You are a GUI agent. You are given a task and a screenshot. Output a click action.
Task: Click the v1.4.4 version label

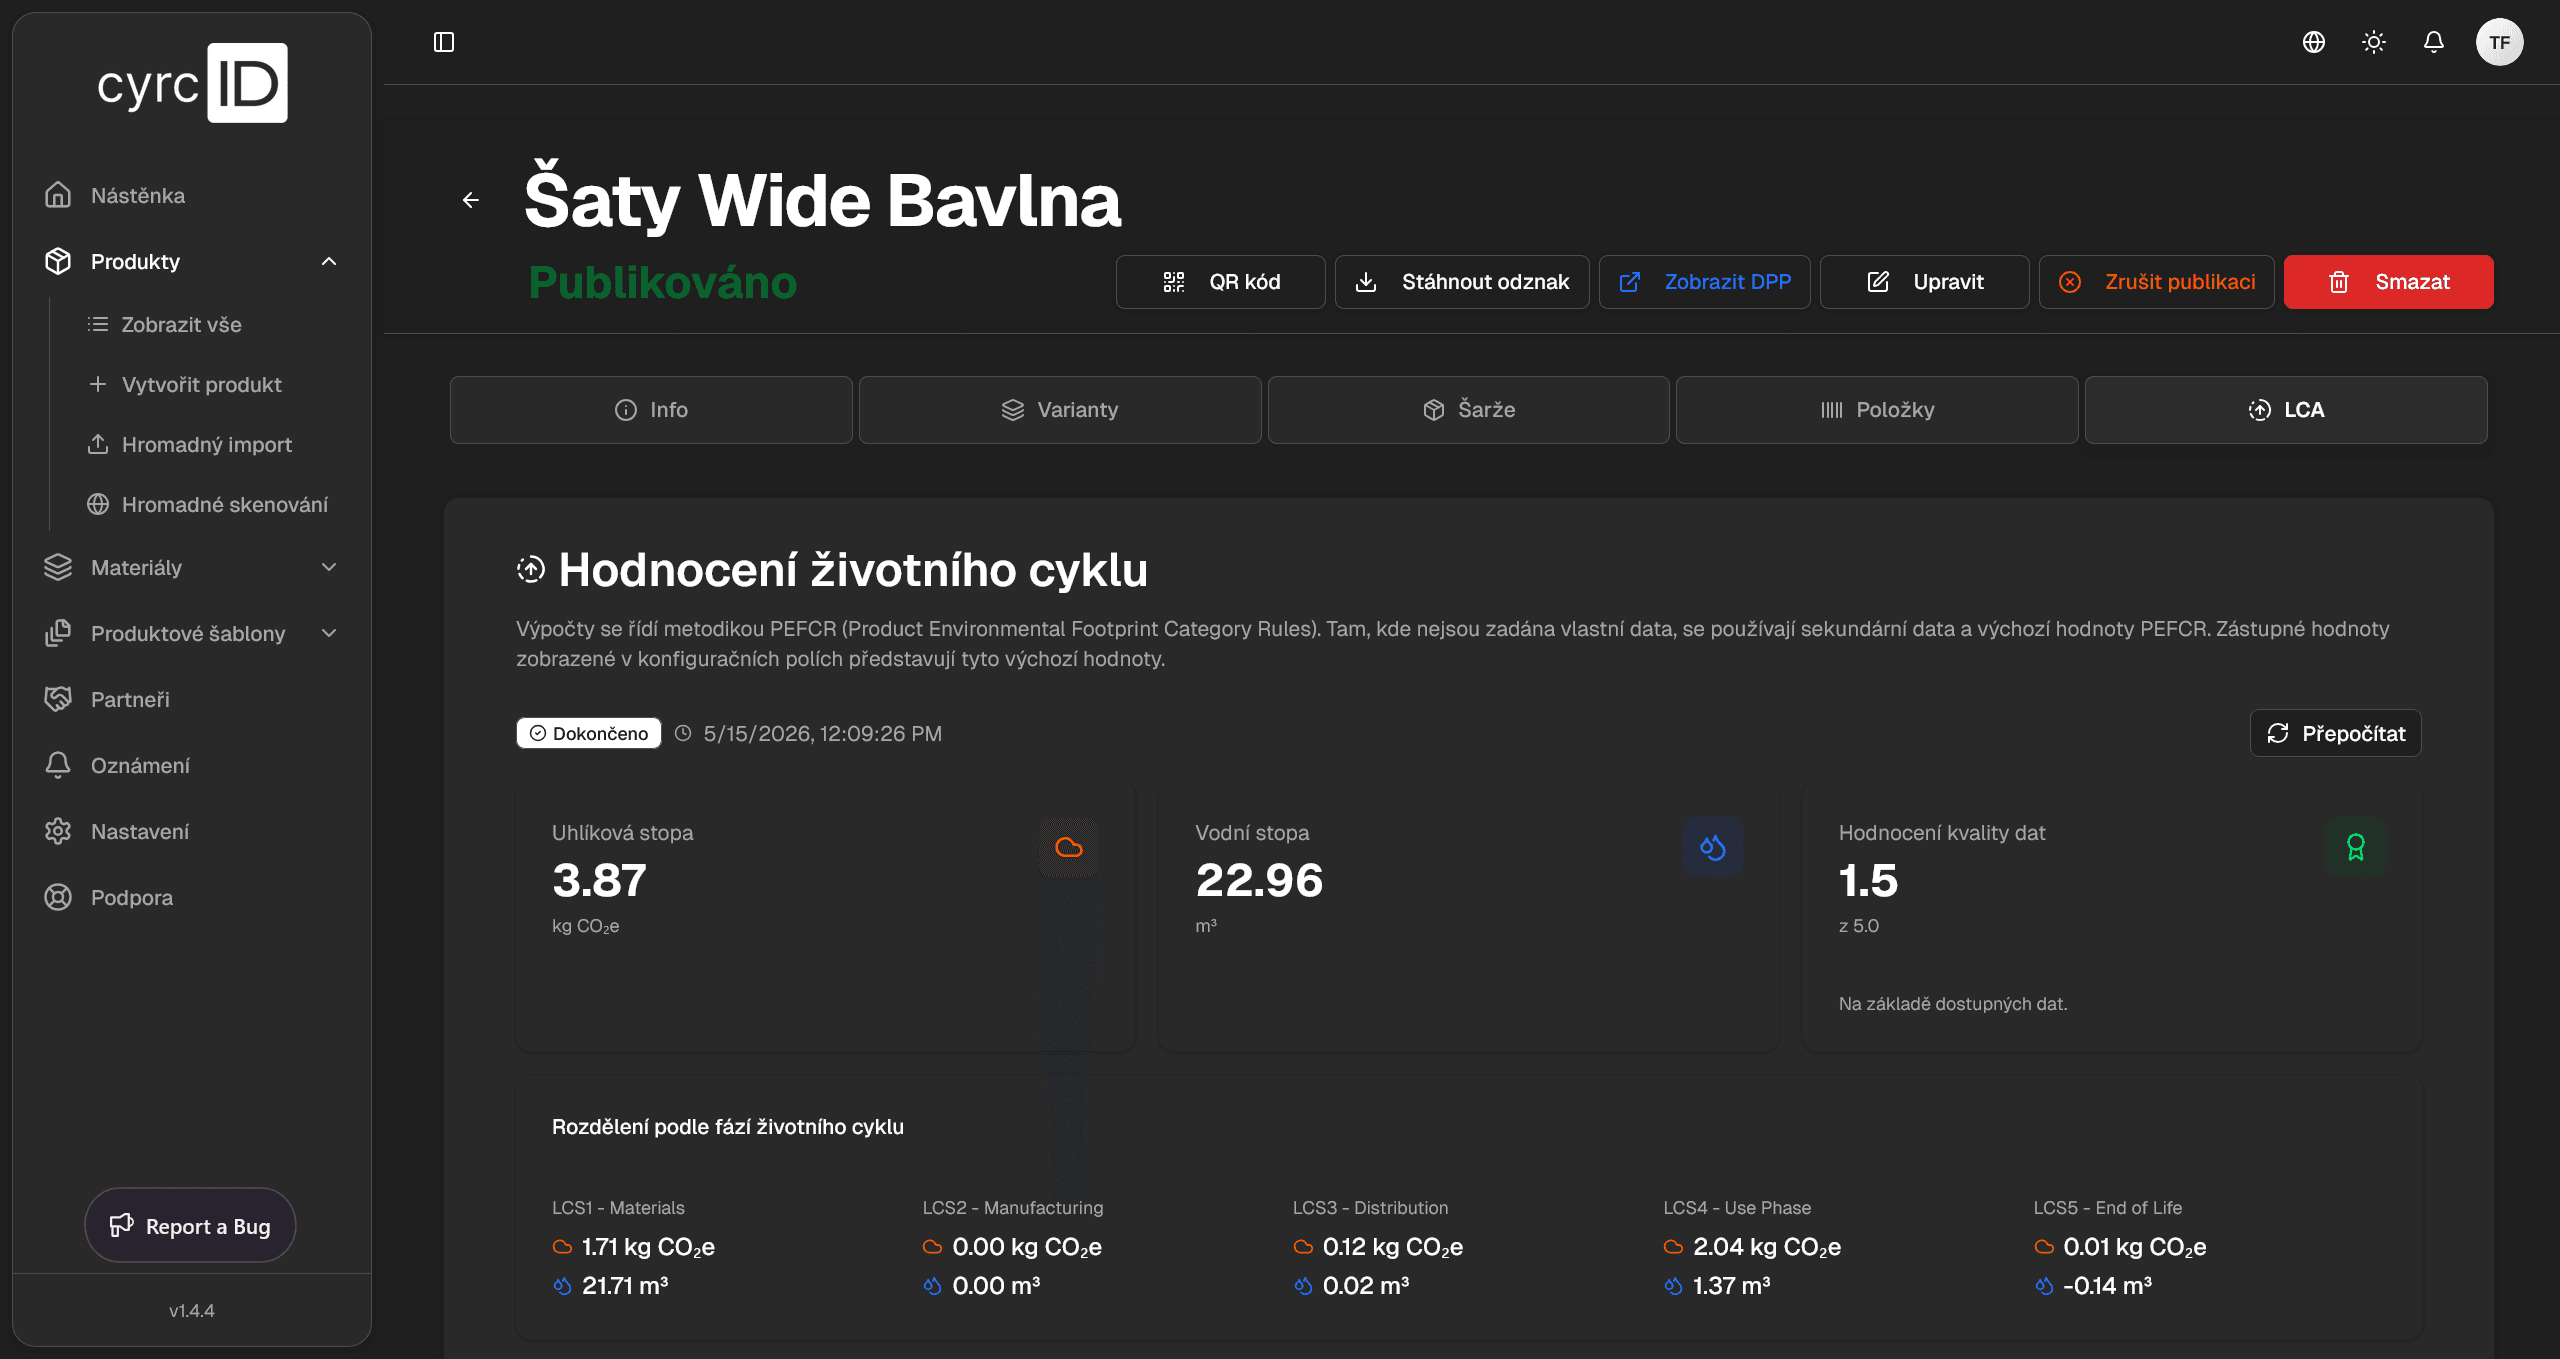[192, 1310]
